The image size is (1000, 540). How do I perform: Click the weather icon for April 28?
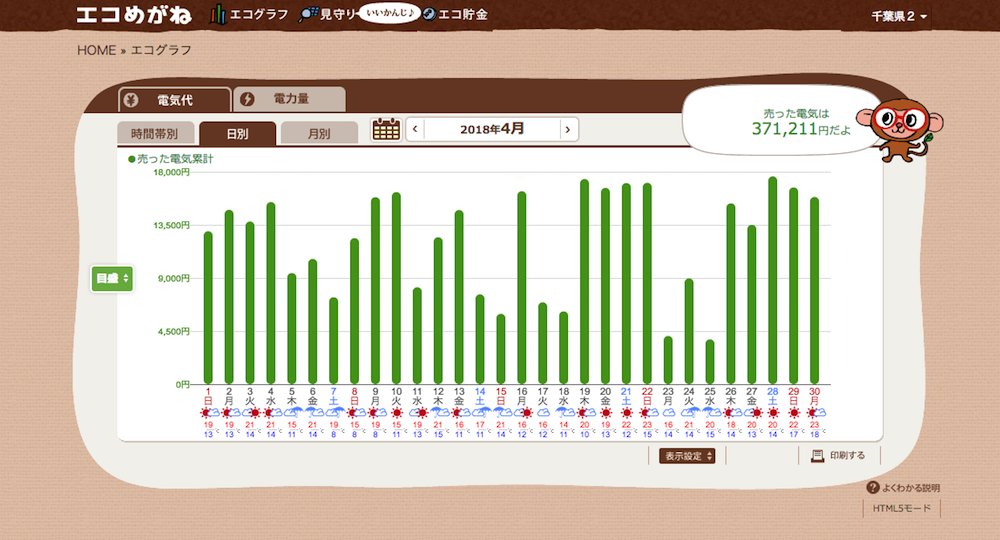click(772, 413)
